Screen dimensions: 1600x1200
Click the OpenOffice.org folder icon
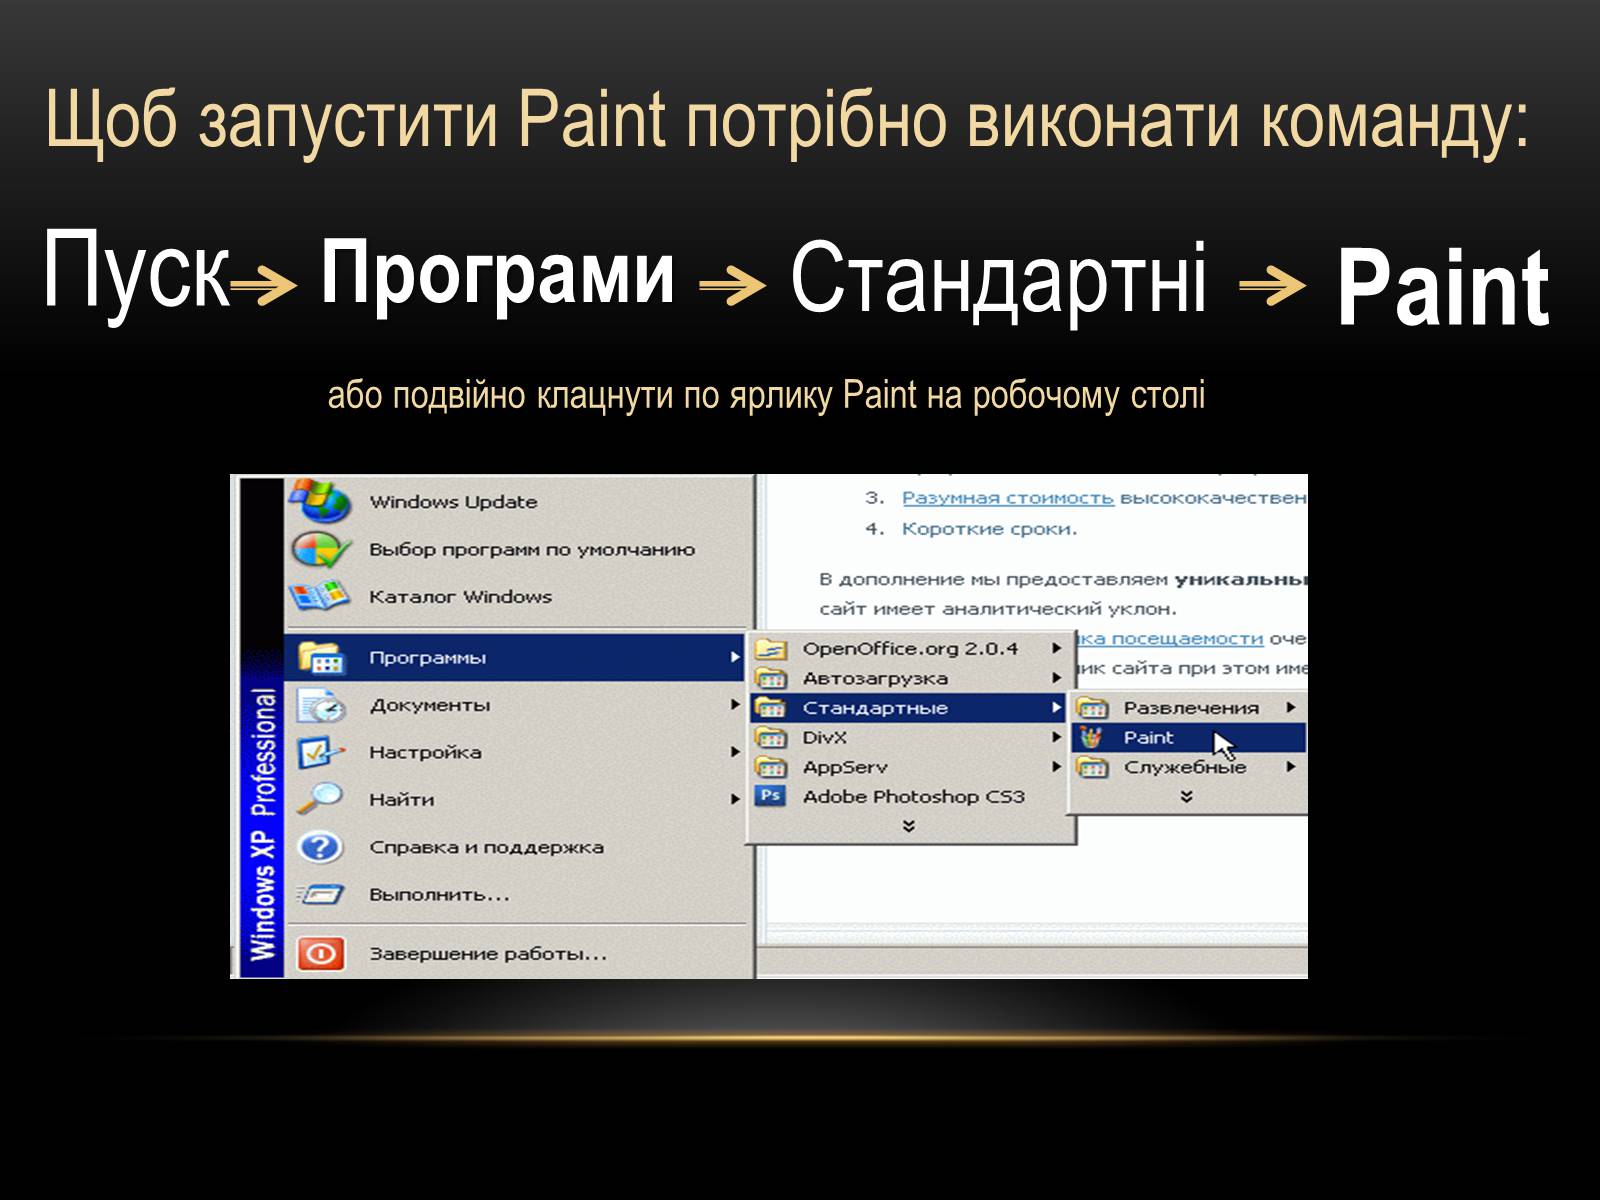(771, 648)
